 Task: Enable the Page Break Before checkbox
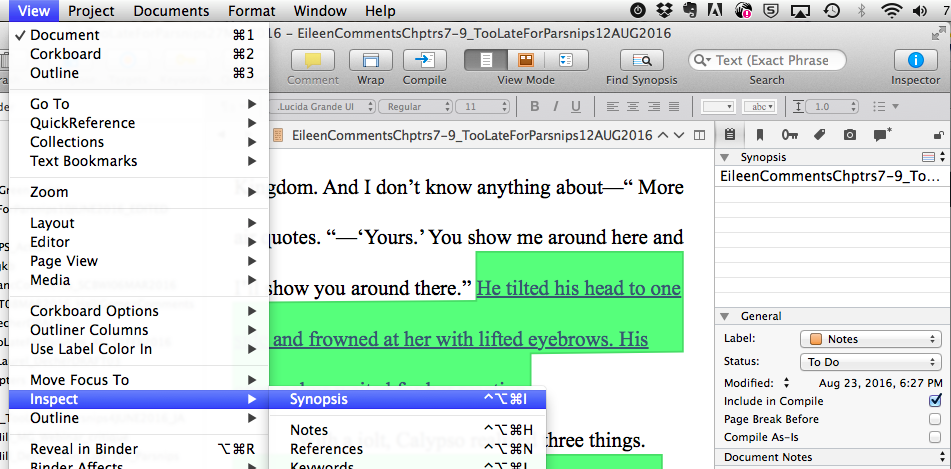tap(935, 419)
